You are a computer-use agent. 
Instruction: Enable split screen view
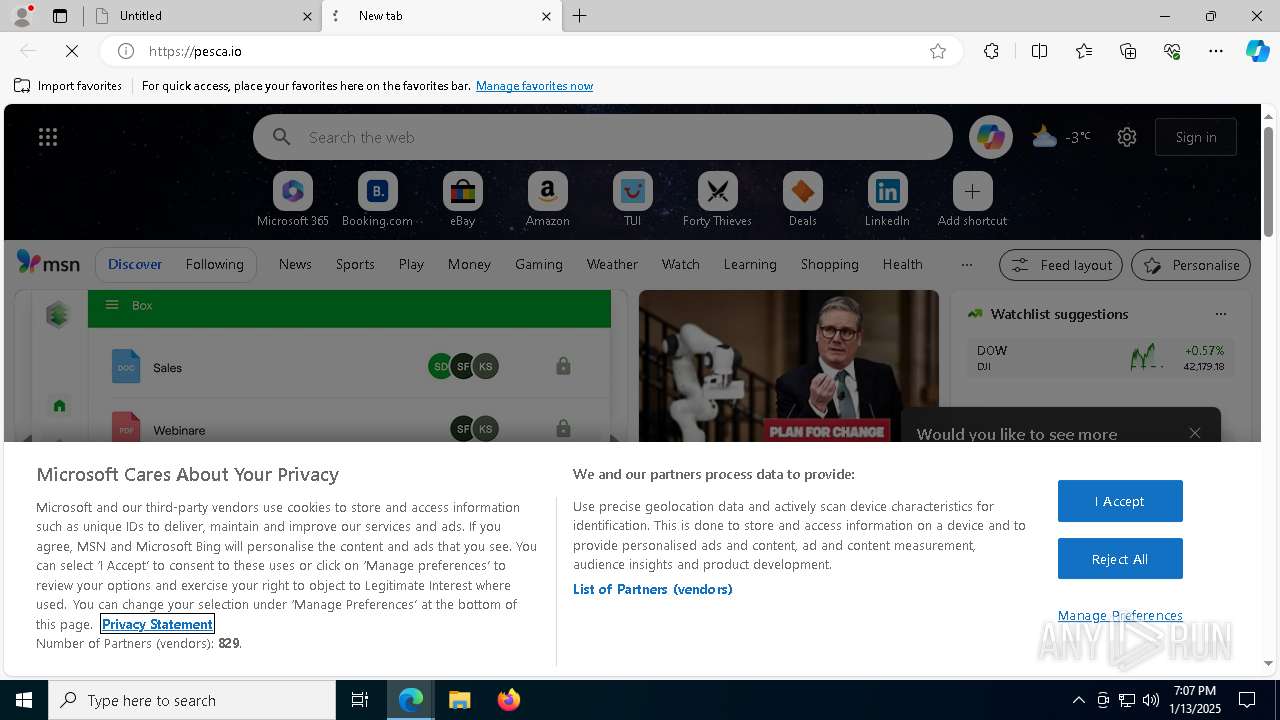[x=1039, y=51]
